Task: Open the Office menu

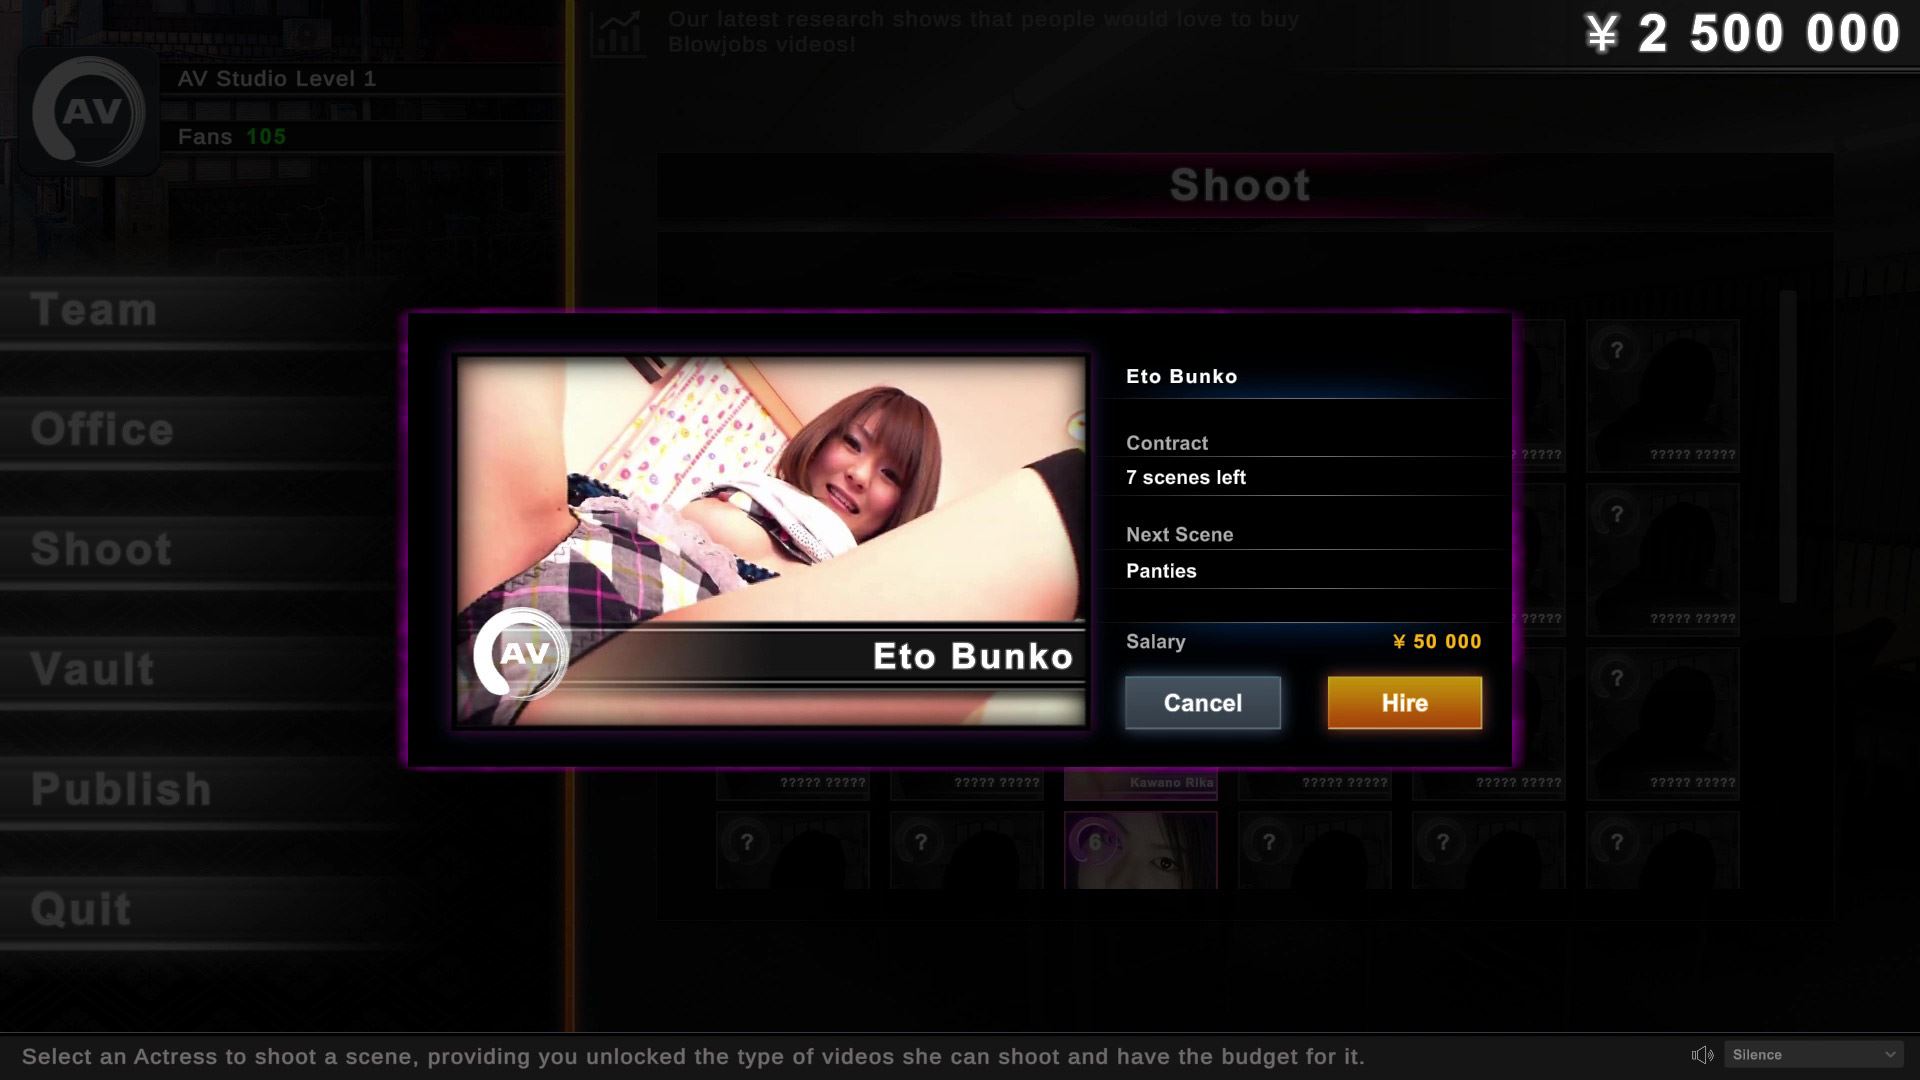Action: click(102, 430)
